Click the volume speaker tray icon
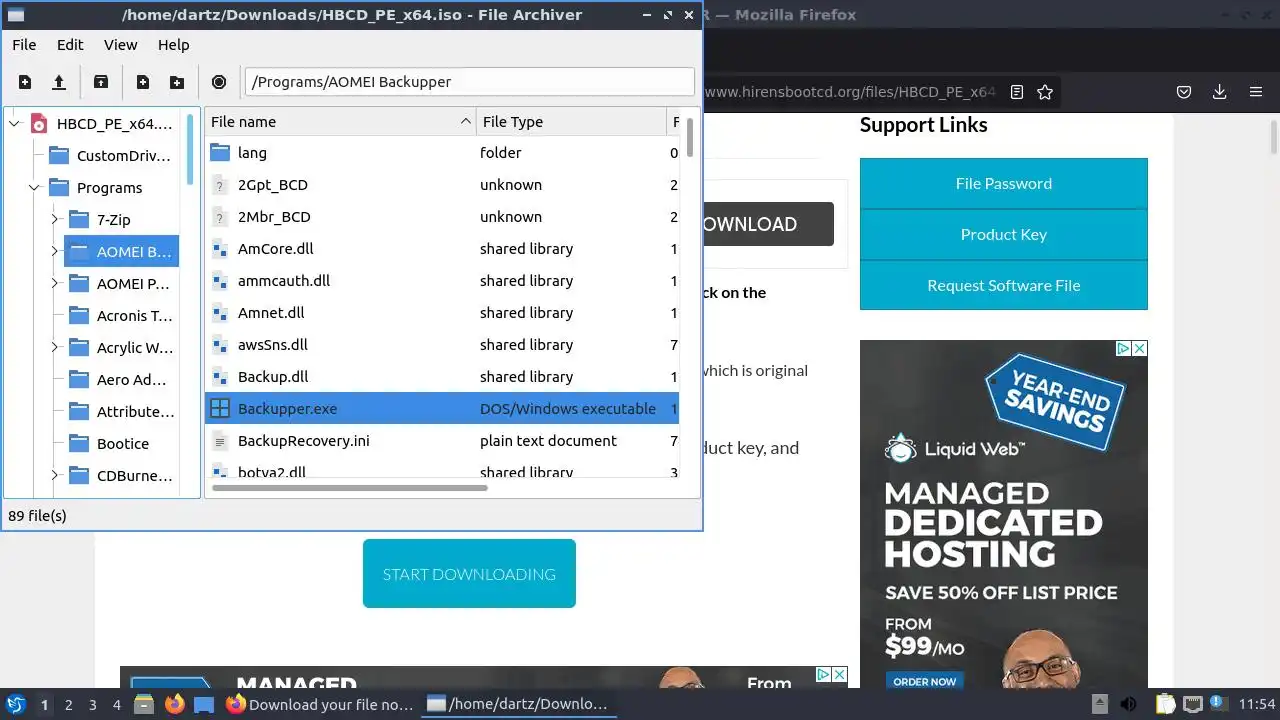Screen dimensions: 1280x720 pyautogui.click(x=1128, y=704)
